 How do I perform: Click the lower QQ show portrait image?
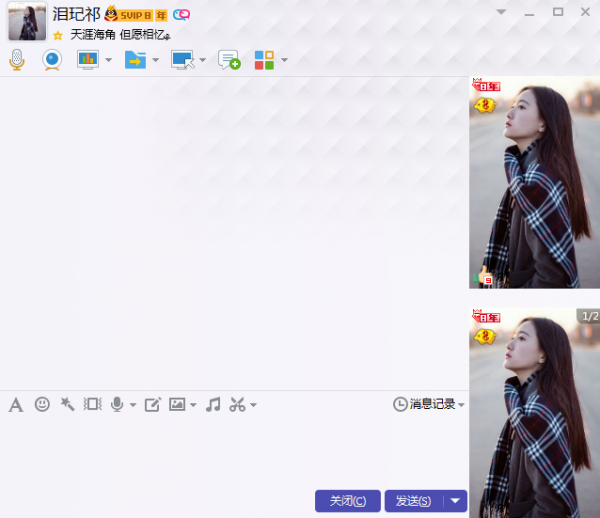pyautogui.click(x=535, y=413)
